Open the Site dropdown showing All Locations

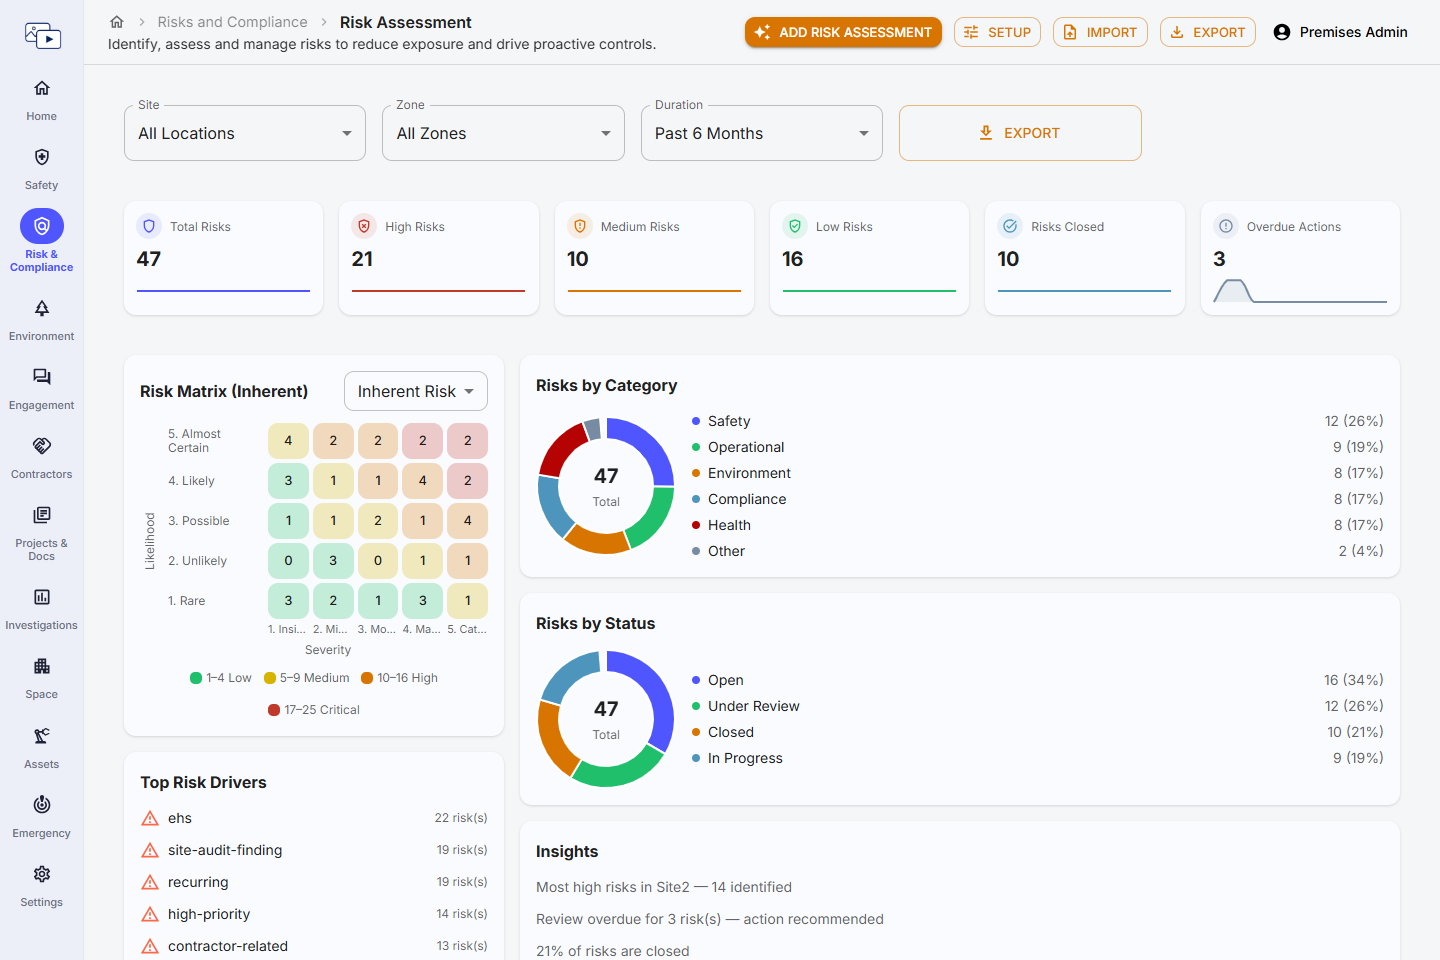[x=245, y=133]
